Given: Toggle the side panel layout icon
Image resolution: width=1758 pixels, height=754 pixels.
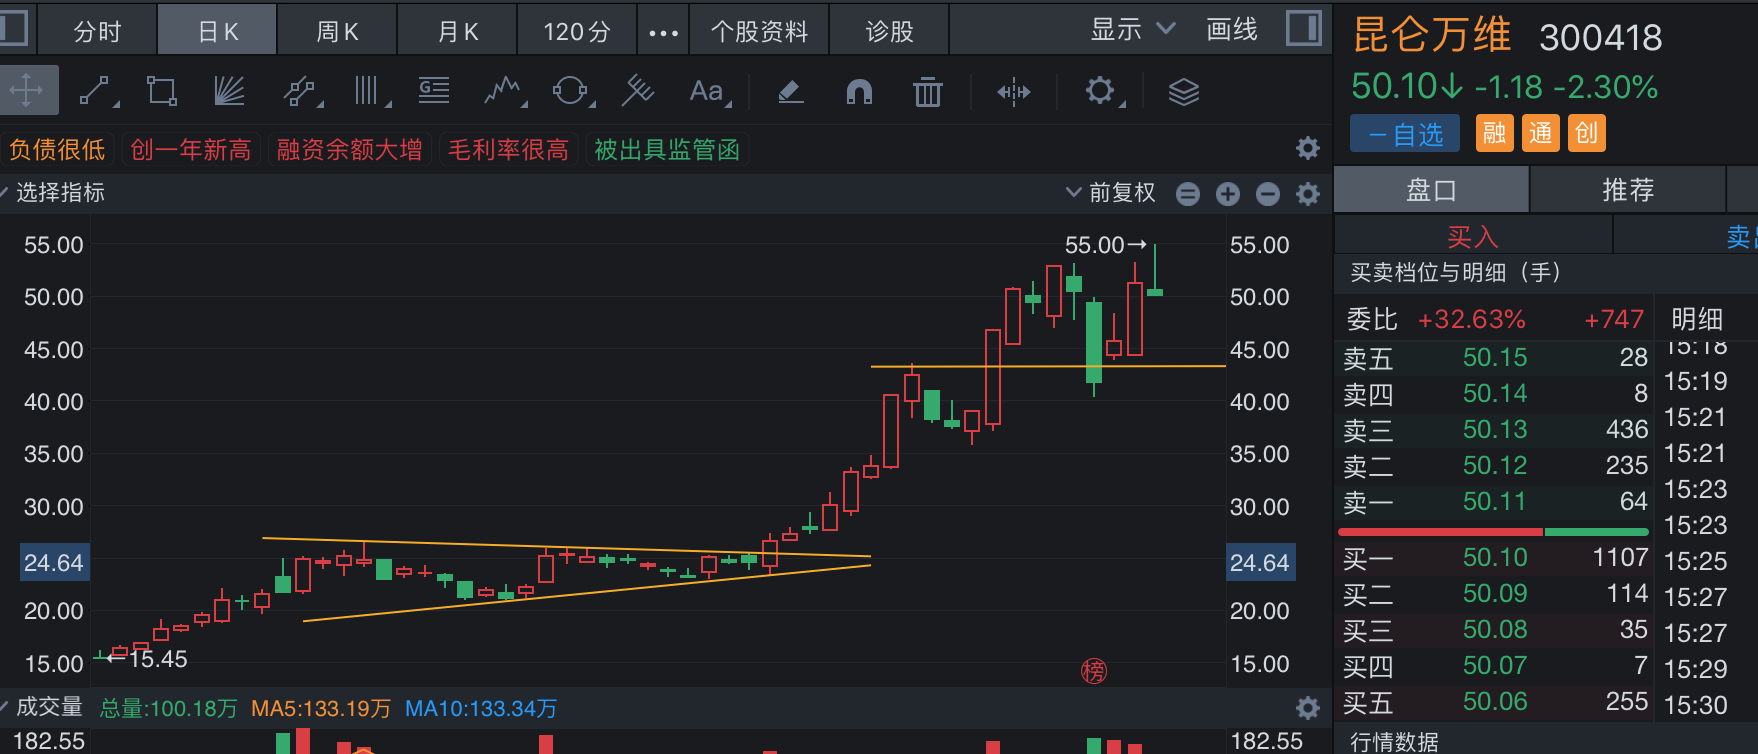Looking at the screenshot, I should (1303, 29).
